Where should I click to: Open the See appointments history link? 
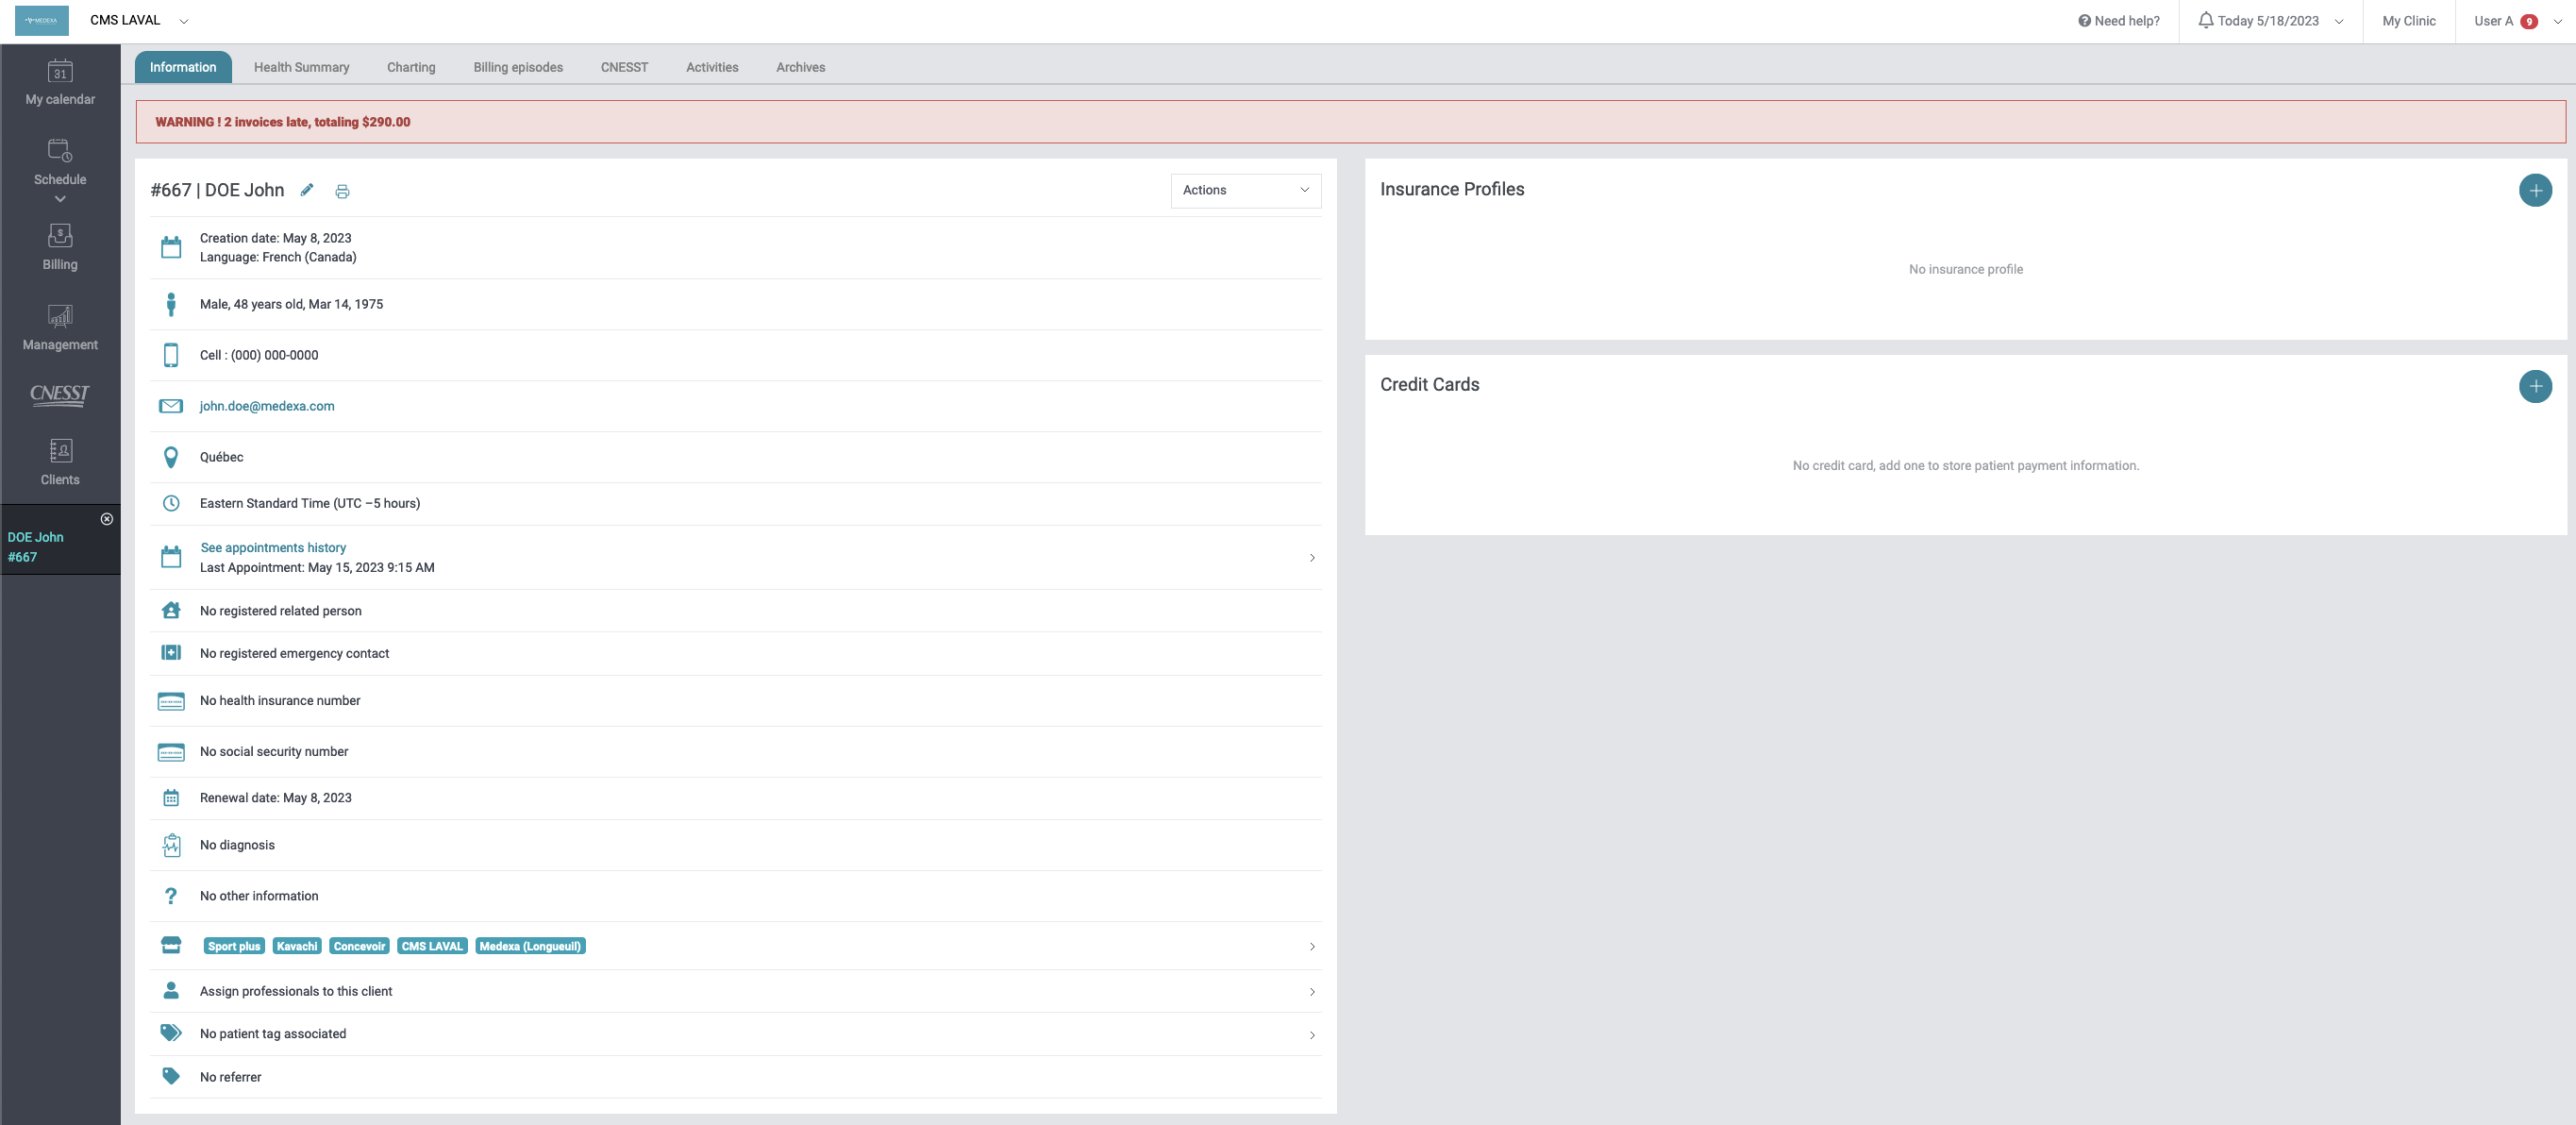coord(273,547)
